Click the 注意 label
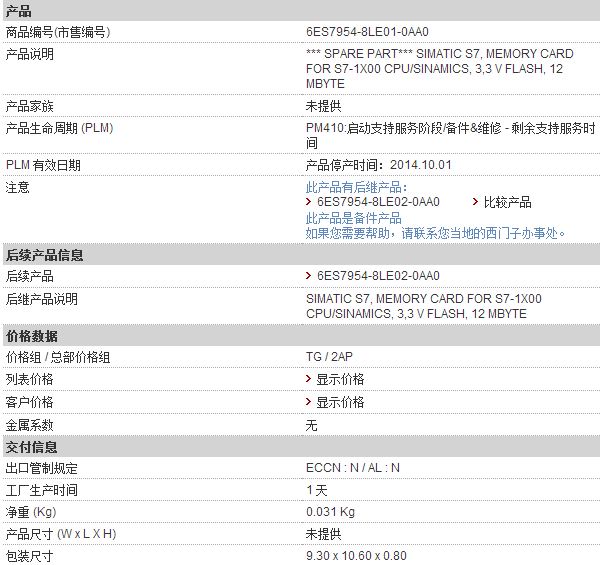 coord(17,187)
